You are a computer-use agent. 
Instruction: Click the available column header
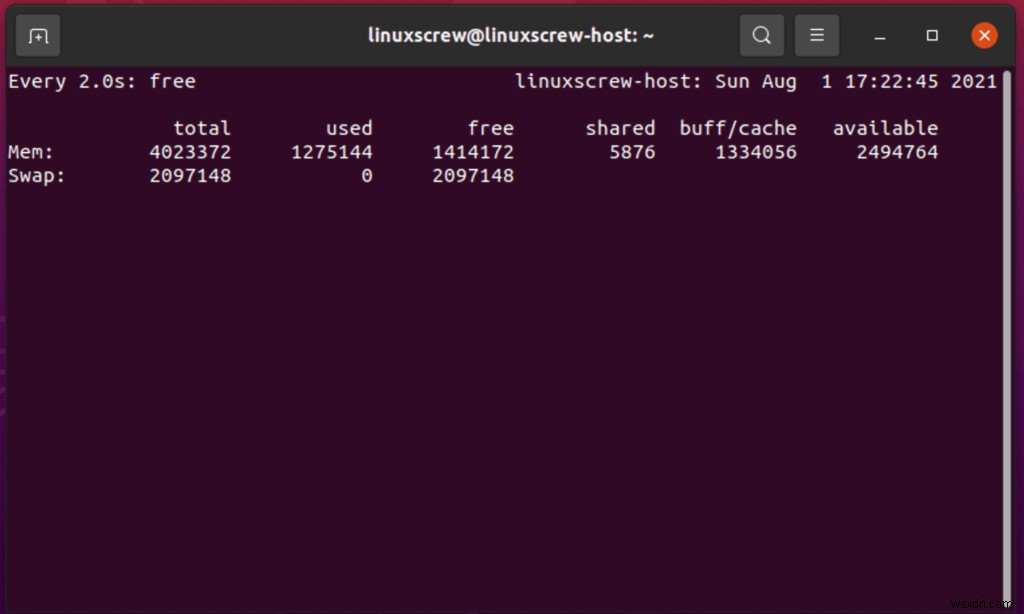tap(885, 128)
